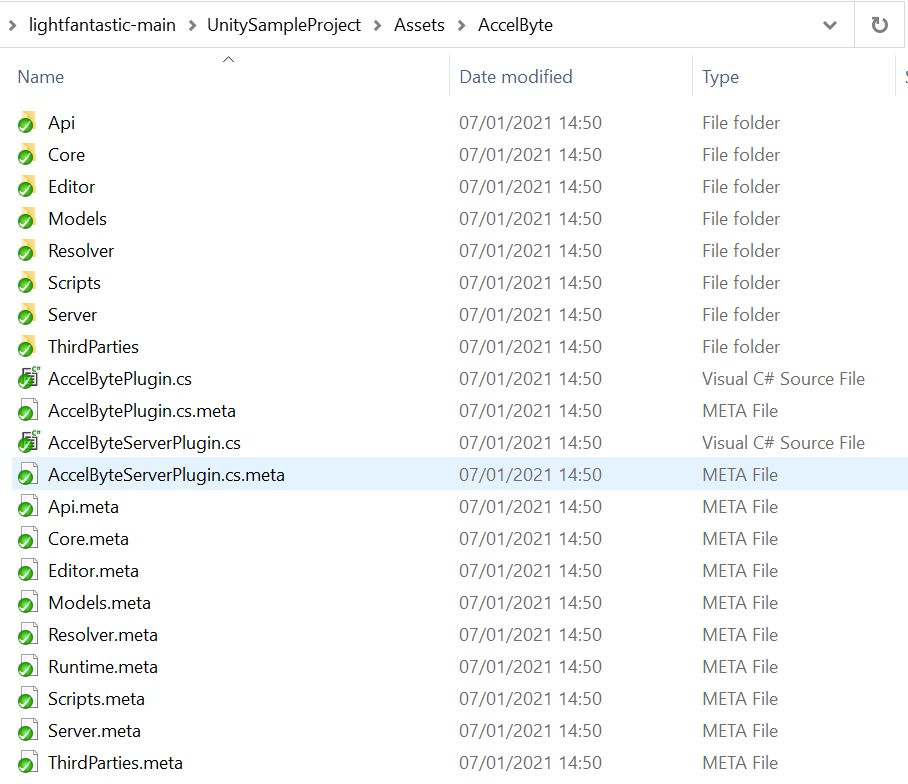908x784 pixels.
Task: Click the AccelByte breadcrumb segment
Action: click(515, 25)
